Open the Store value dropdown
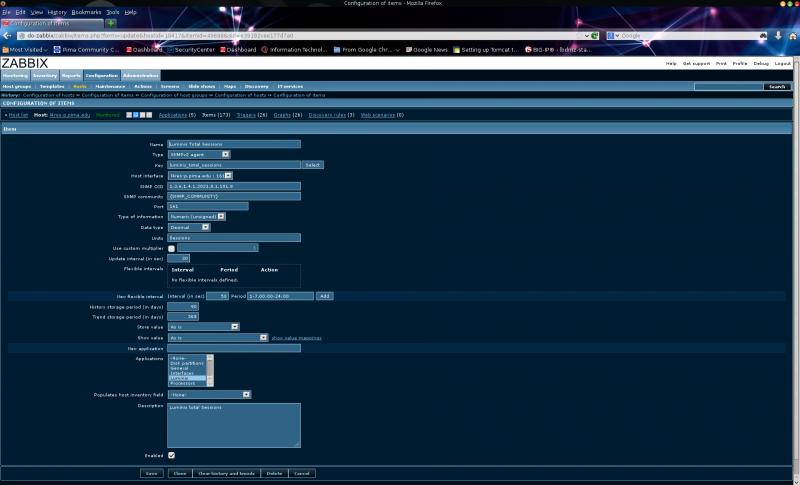The height and width of the screenshot is (485, 800). point(204,327)
